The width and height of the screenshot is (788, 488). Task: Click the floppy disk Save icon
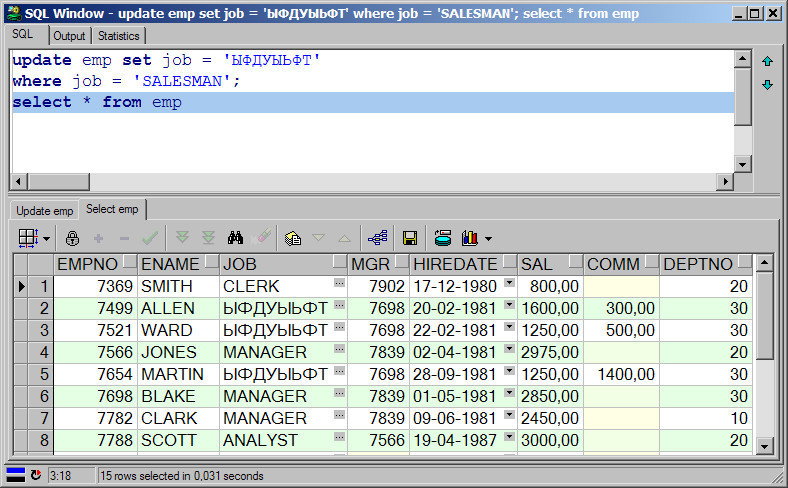(x=410, y=238)
